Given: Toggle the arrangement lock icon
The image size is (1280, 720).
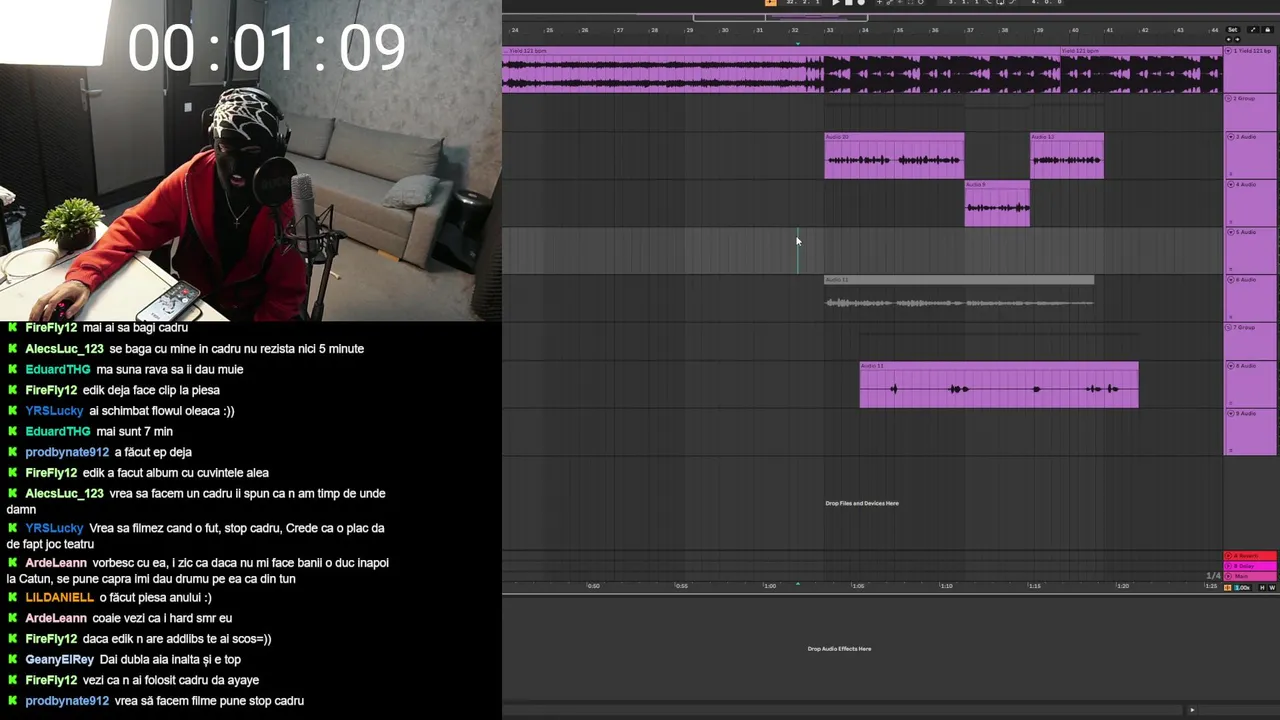Looking at the screenshot, I should coord(1269,30).
